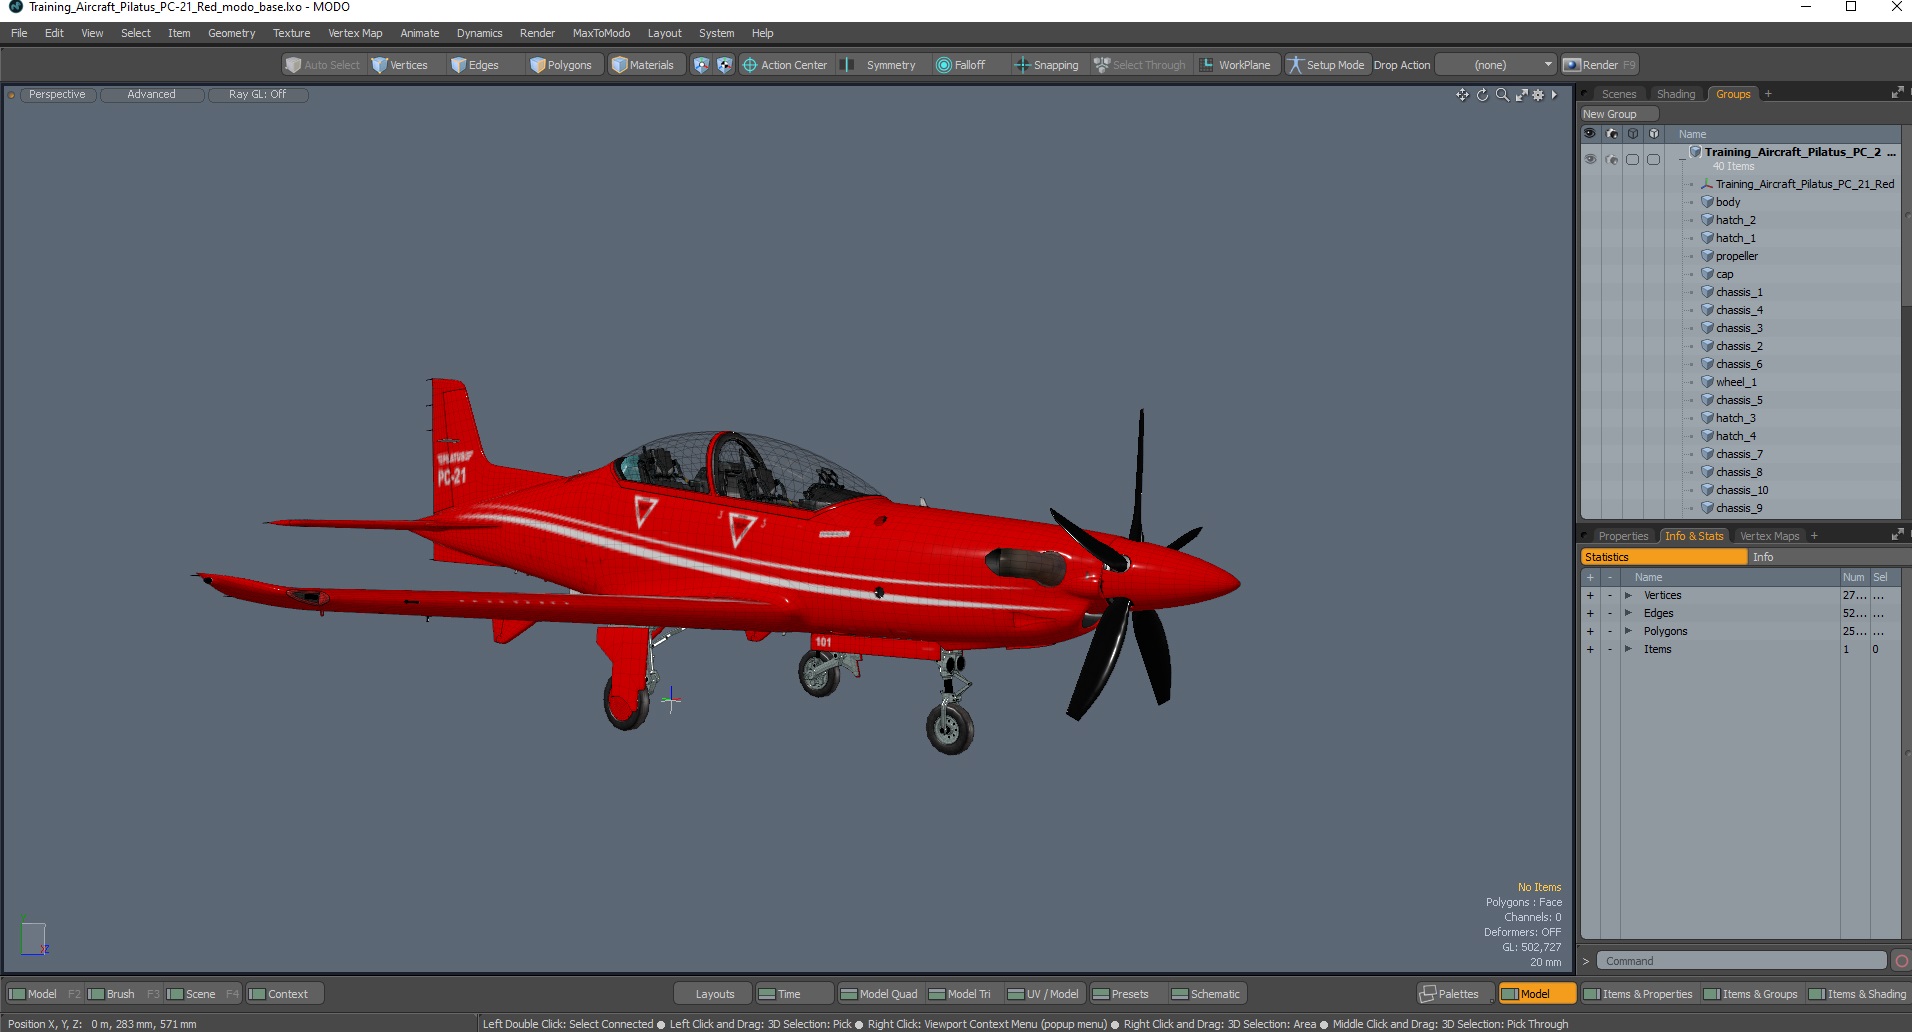Open Layouts dropdown
The height and width of the screenshot is (1032, 1912).
(714, 994)
